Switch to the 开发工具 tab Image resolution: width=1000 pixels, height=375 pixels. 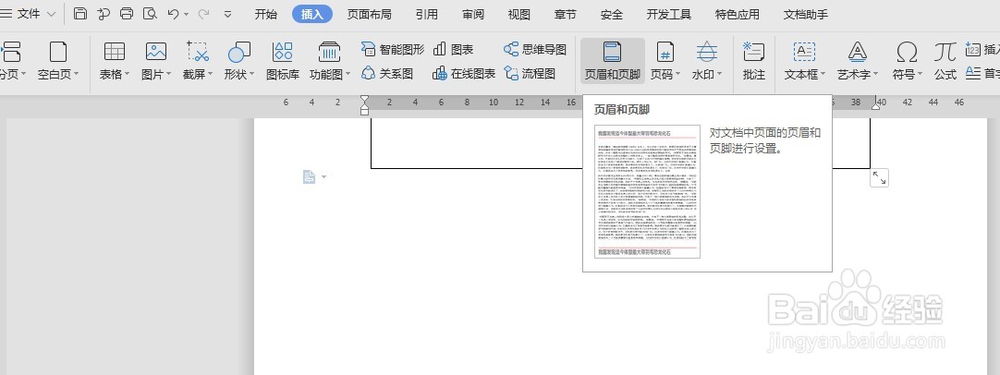669,14
